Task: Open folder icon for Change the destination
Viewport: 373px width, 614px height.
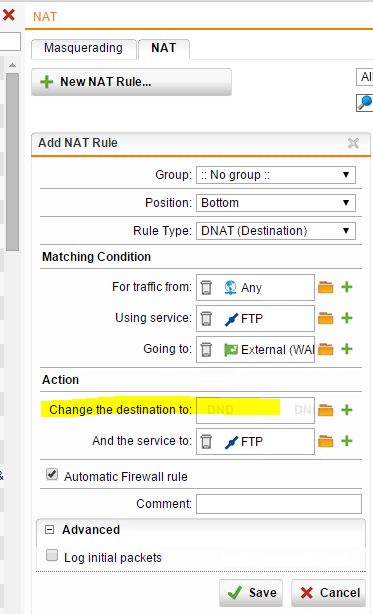Action: (x=325, y=410)
